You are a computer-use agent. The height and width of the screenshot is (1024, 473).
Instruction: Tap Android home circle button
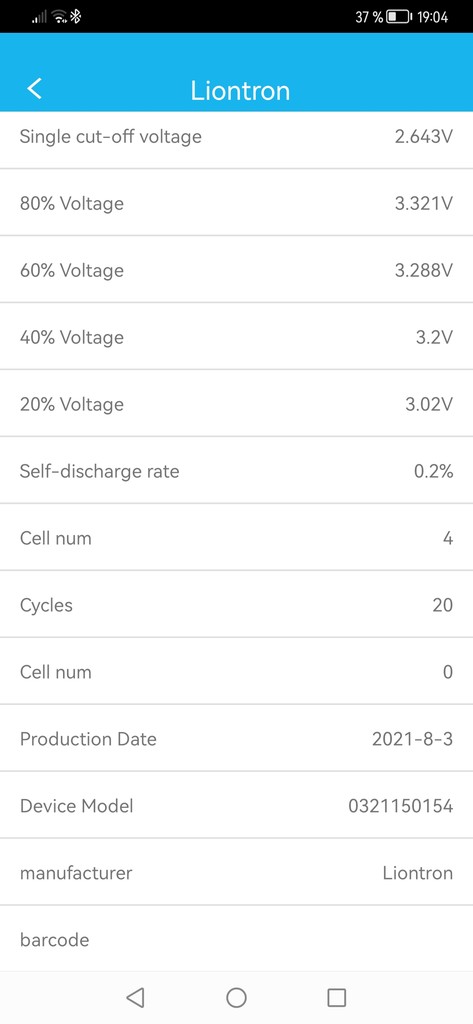pyautogui.click(x=236, y=997)
